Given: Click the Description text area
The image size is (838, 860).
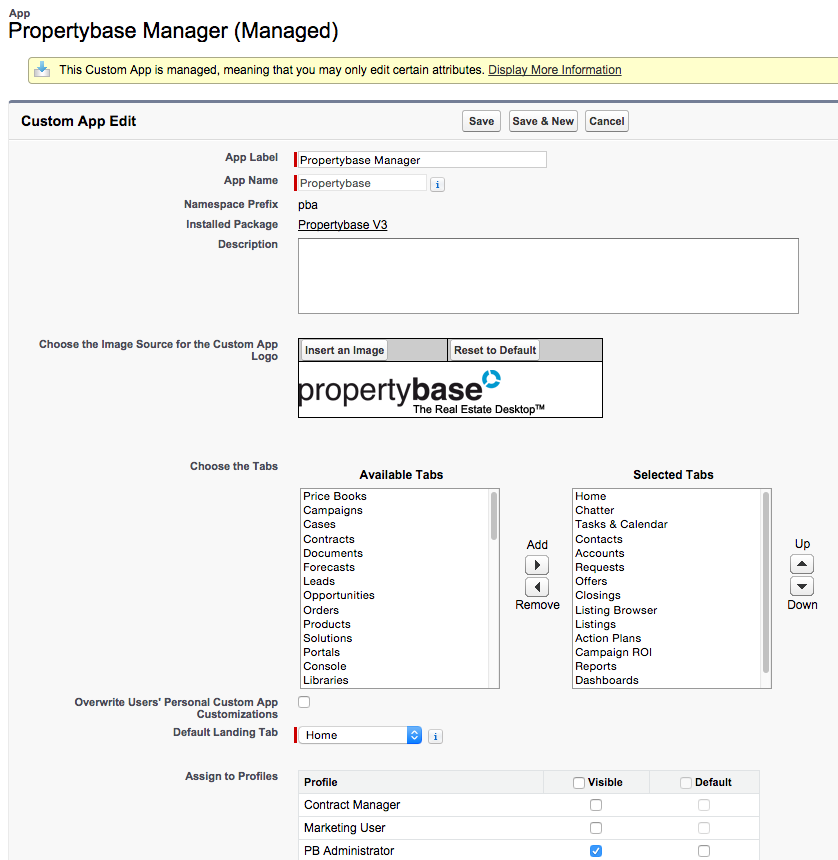Looking at the screenshot, I should (x=548, y=276).
